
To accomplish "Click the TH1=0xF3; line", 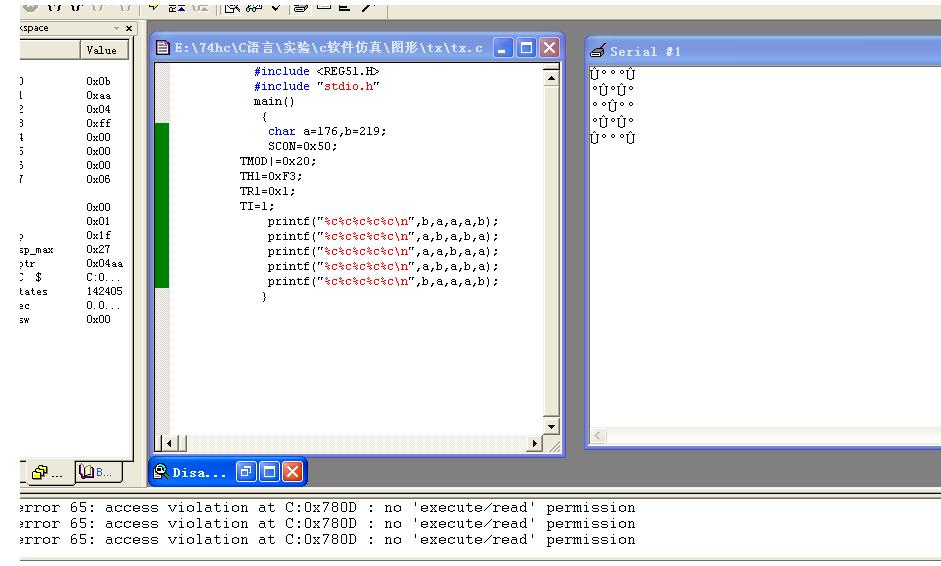I will tap(271, 176).
